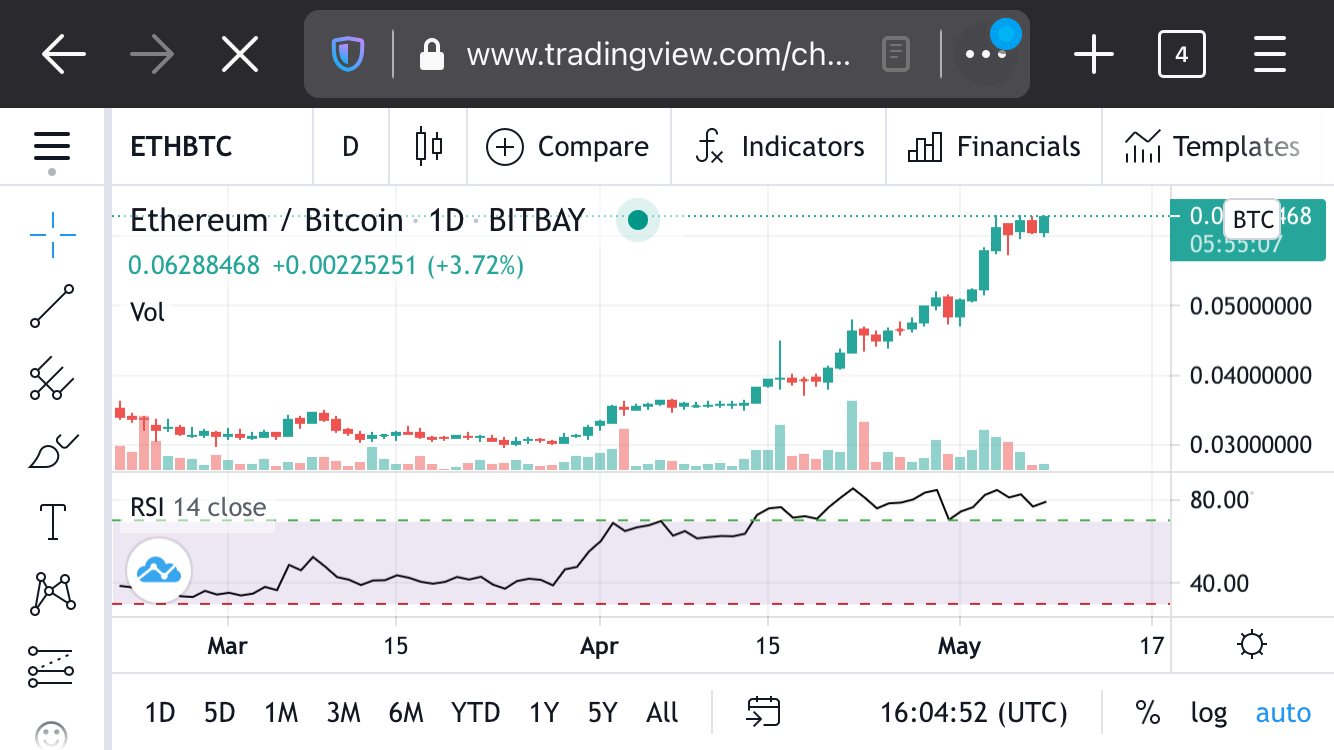Select the YTD date range
1334x750 pixels.
tap(475, 713)
